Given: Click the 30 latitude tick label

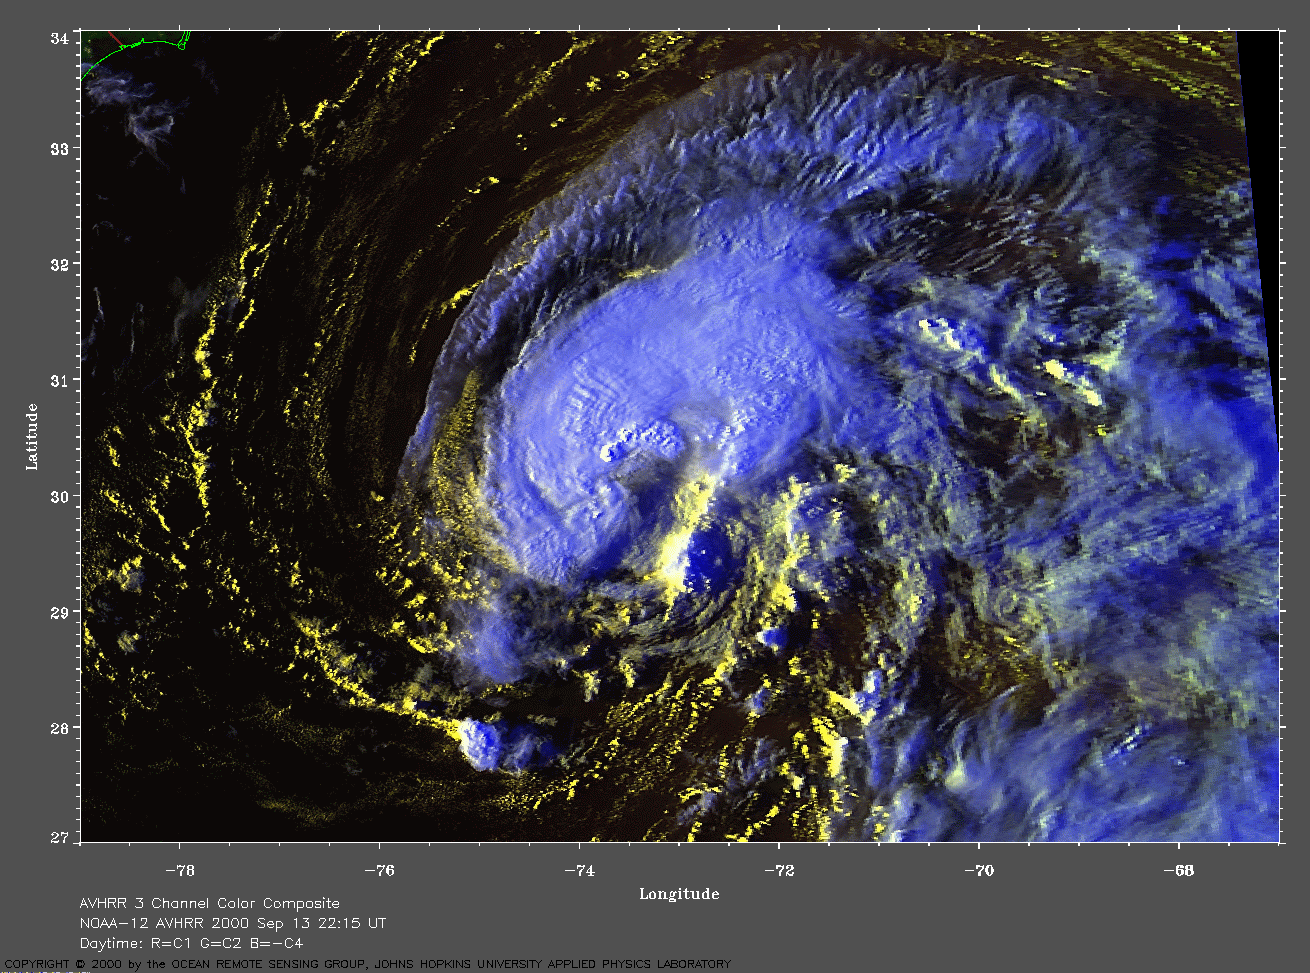Looking at the screenshot, I should coord(59,497).
